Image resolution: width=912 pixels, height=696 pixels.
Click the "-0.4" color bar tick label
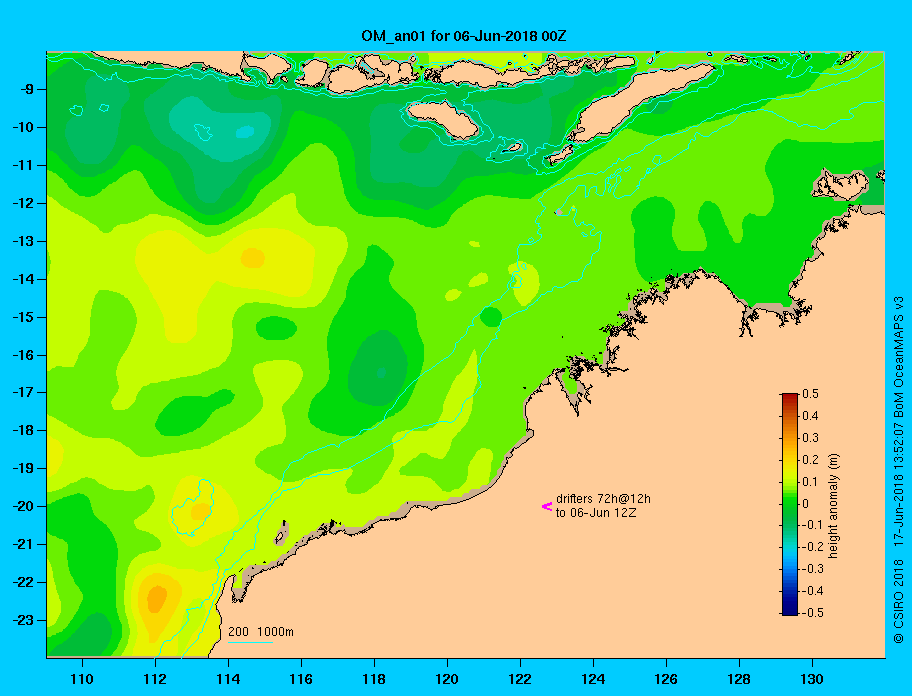click(x=812, y=591)
